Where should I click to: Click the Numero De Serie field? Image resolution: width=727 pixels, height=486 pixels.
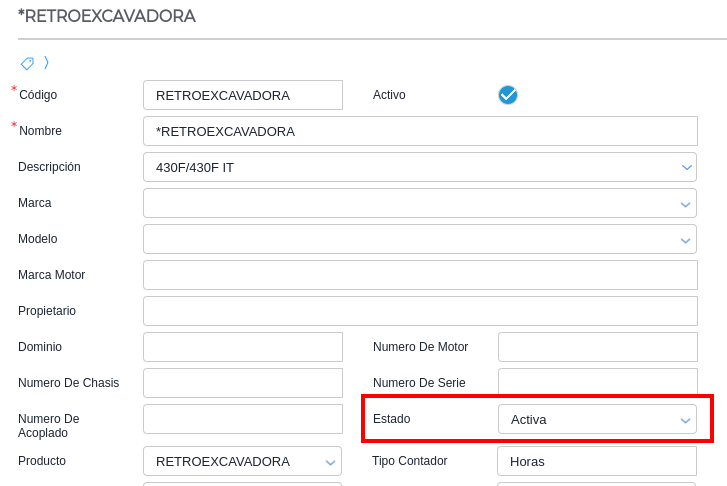(x=597, y=383)
